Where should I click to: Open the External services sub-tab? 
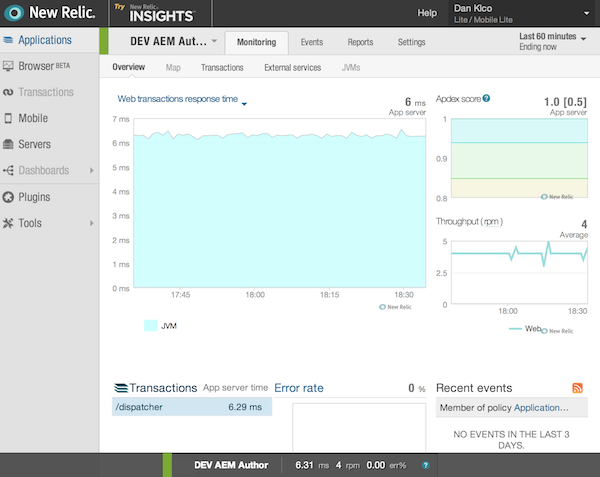292,68
